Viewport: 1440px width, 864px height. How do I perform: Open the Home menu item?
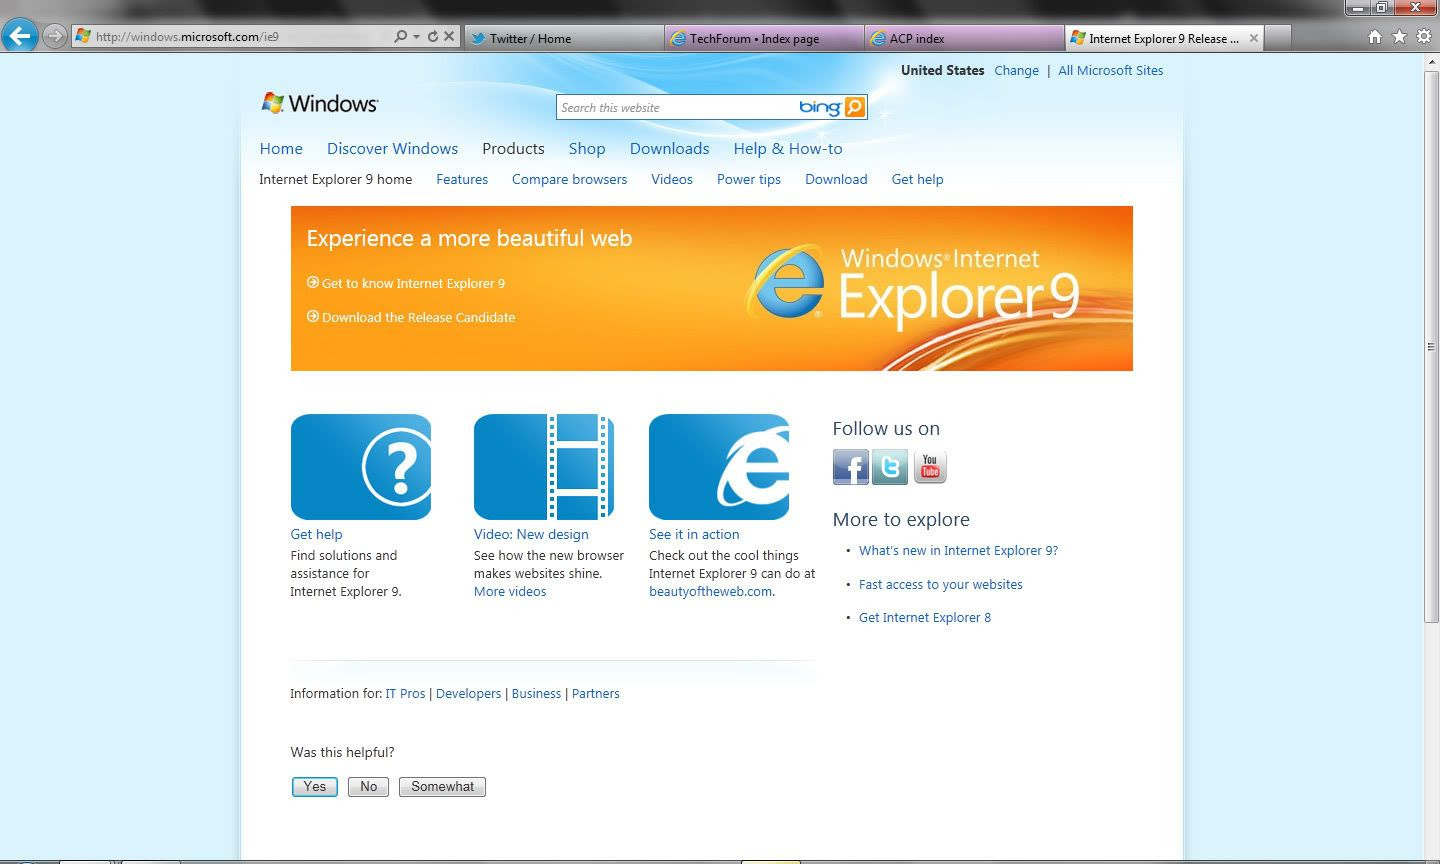point(281,148)
